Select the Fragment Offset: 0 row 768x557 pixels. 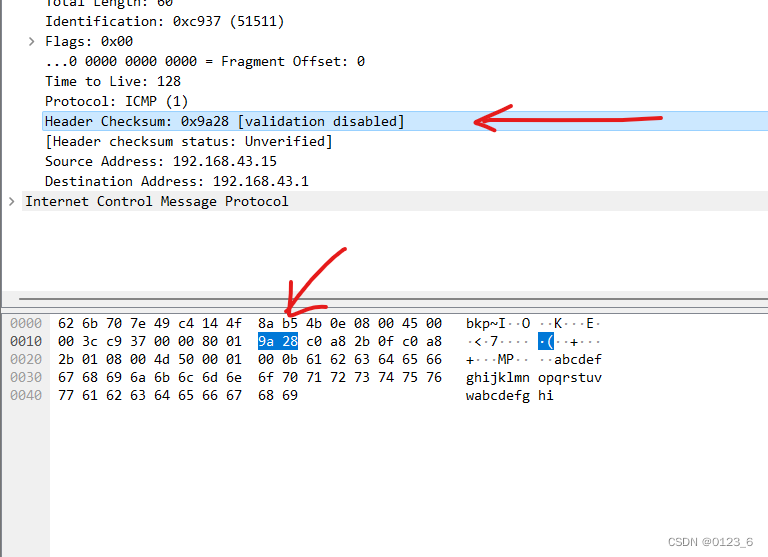pos(205,62)
